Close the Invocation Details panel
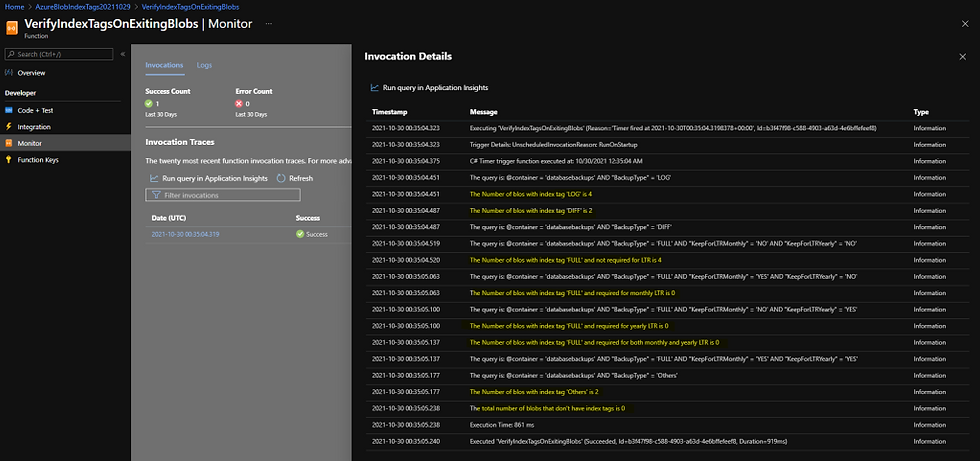980x461 pixels. pos(962,57)
